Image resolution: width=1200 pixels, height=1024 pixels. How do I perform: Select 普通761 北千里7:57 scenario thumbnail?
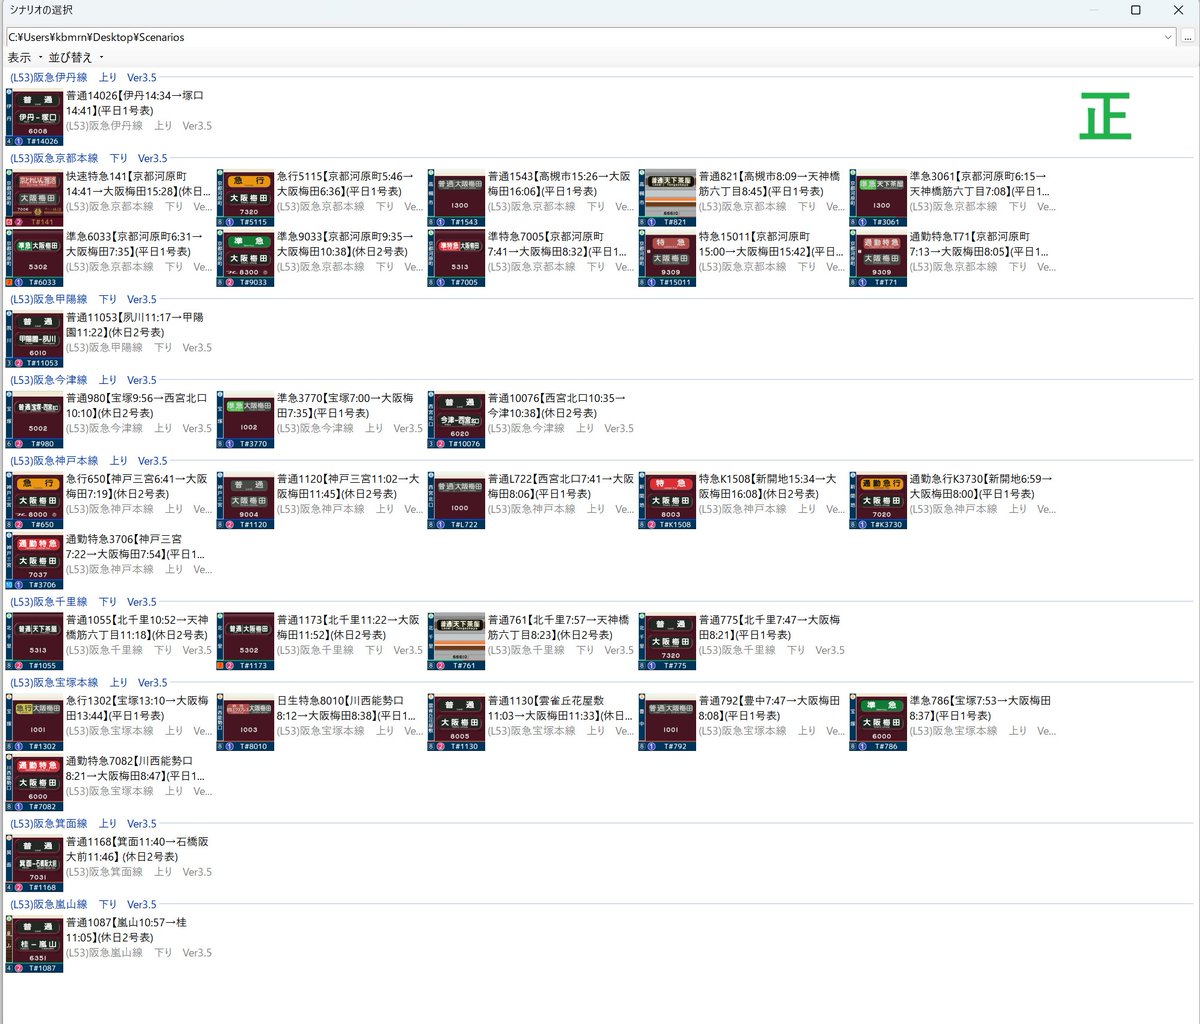[x=456, y=641]
